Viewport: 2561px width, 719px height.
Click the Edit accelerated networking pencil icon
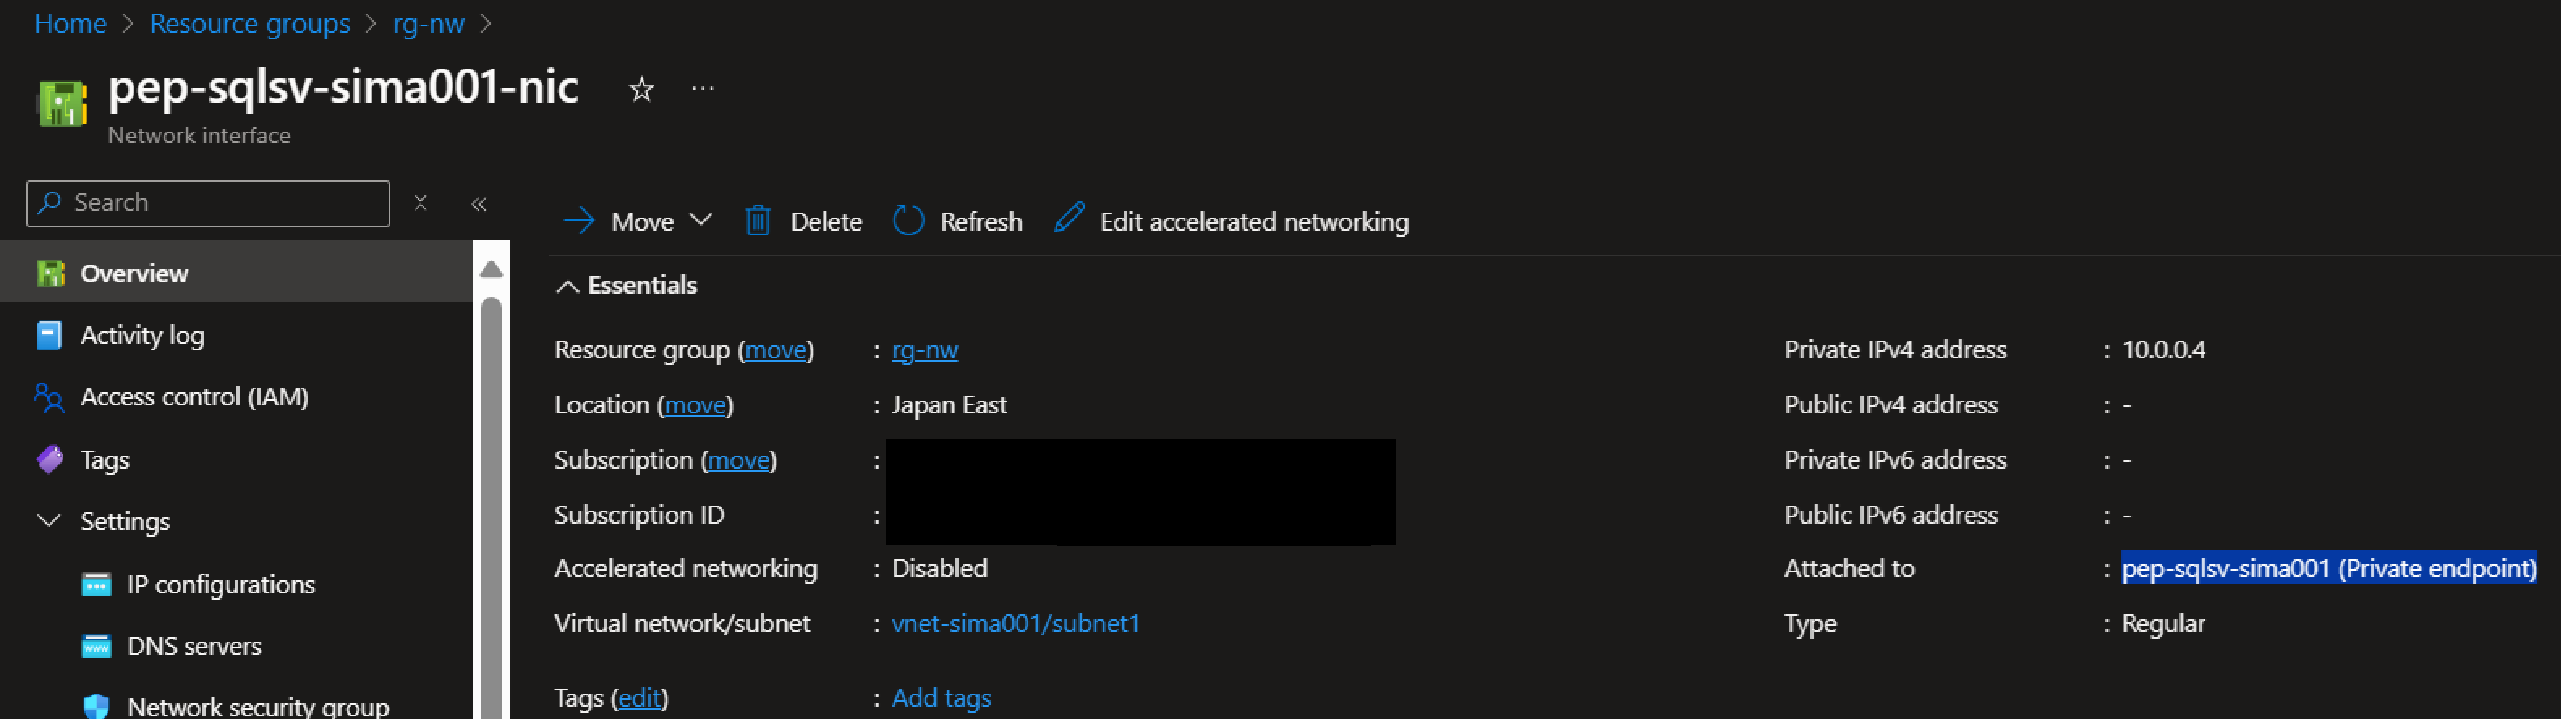click(x=1069, y=219)
